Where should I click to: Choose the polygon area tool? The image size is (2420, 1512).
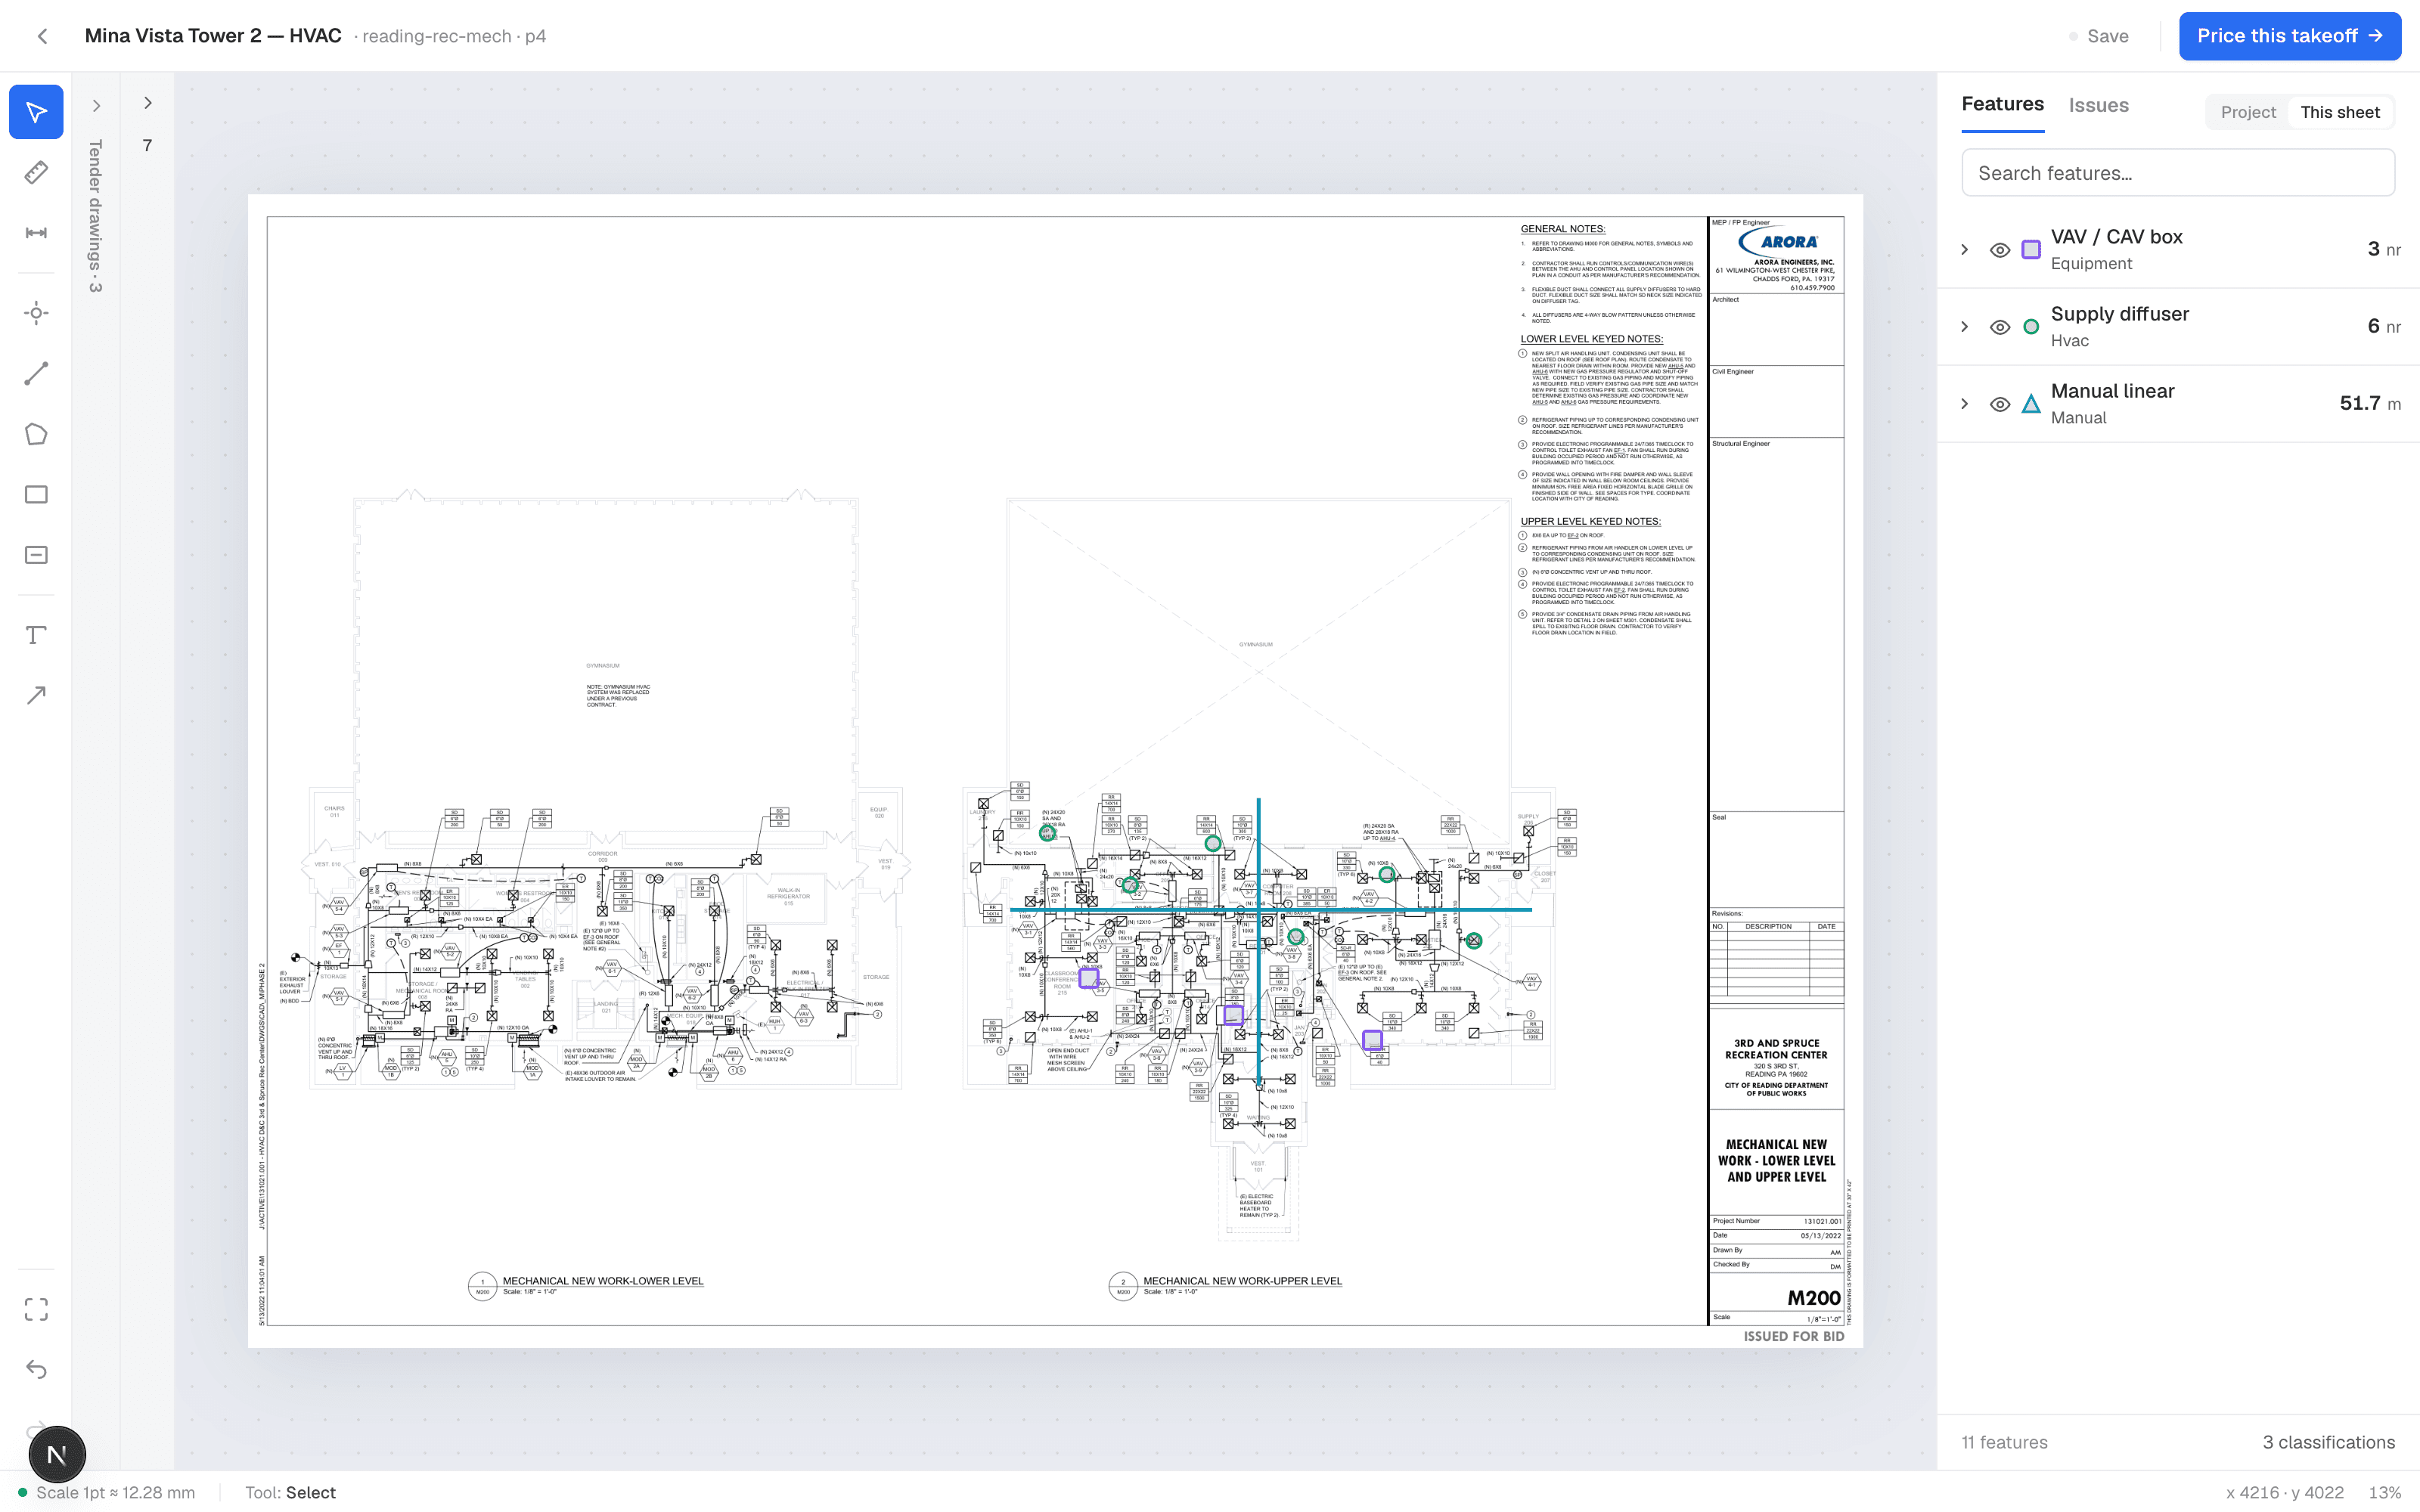36,434
